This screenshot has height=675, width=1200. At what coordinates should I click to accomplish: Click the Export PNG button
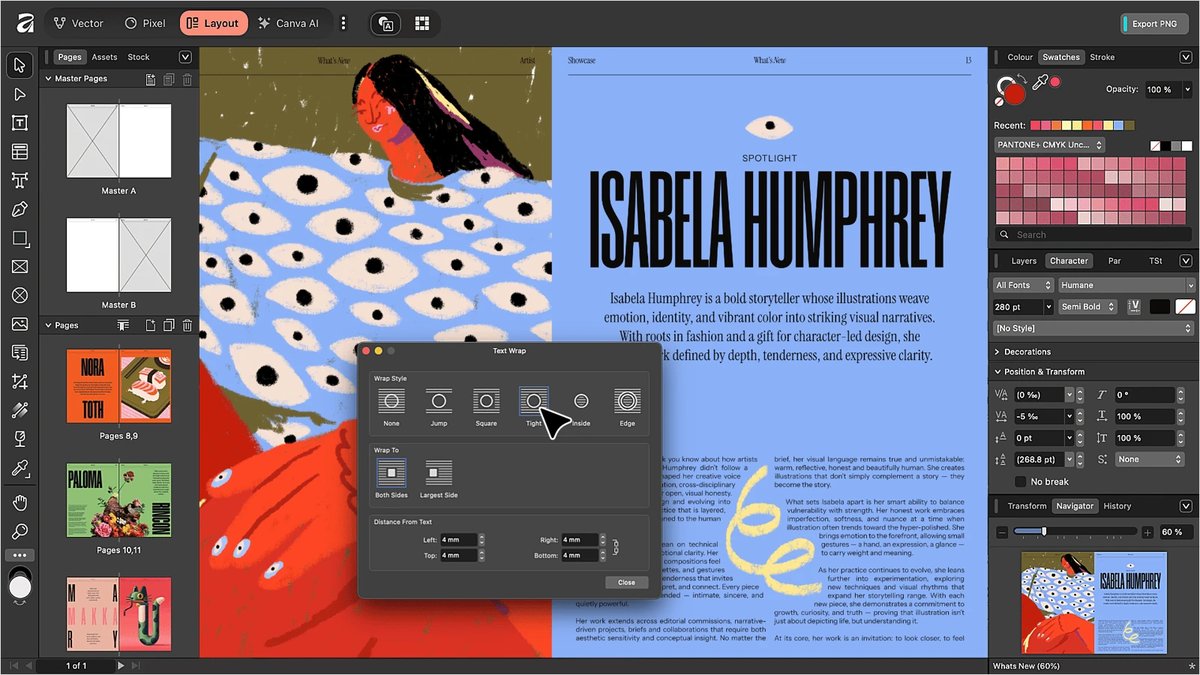tap(1154, 23)
